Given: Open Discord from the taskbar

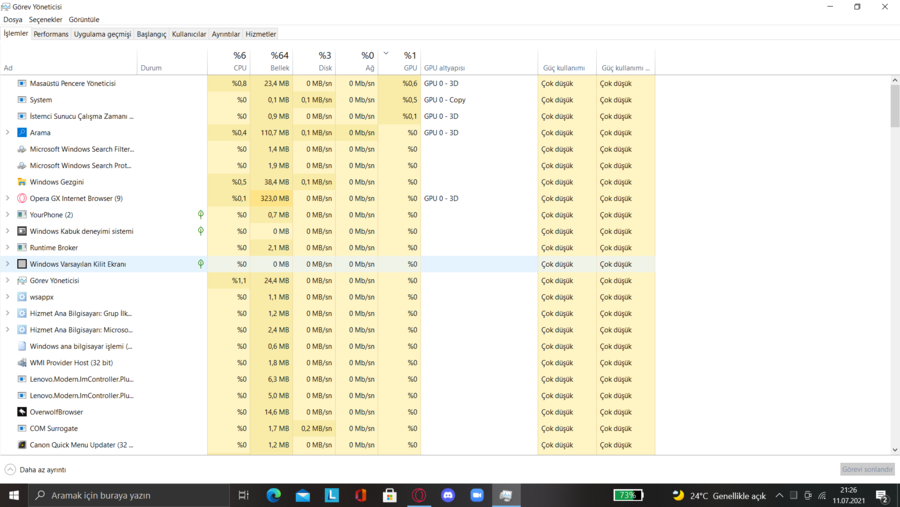Looking at the screenshot, I should click(448, 495).
